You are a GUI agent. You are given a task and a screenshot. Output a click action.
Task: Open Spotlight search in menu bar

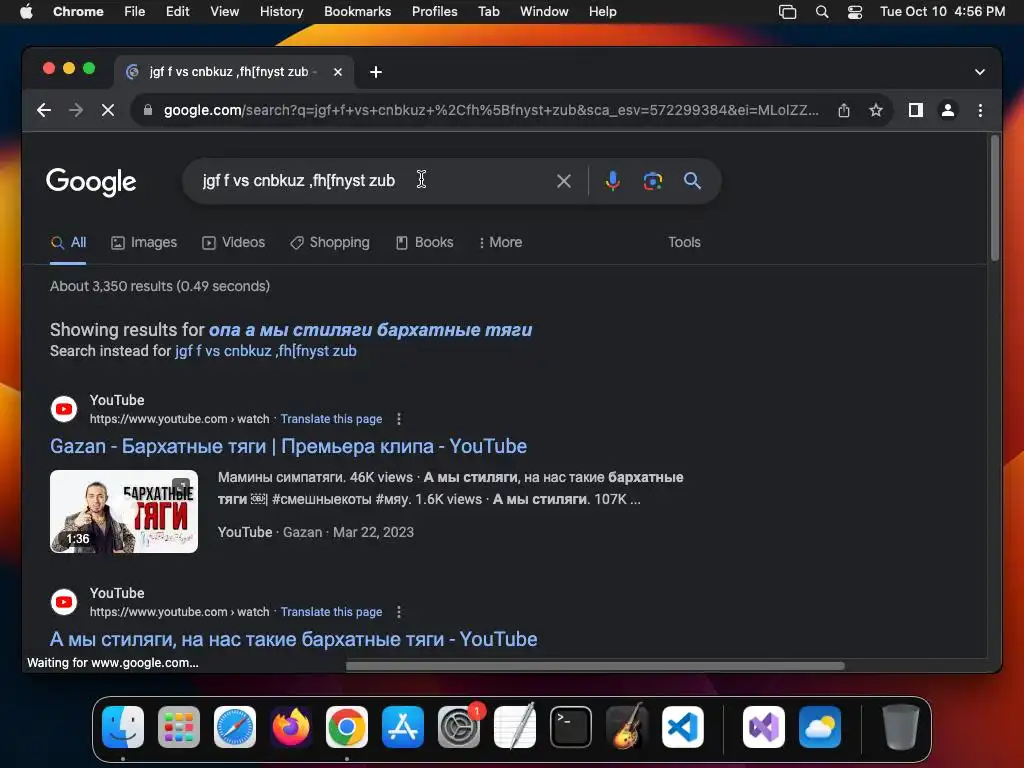tap(822, 12)
